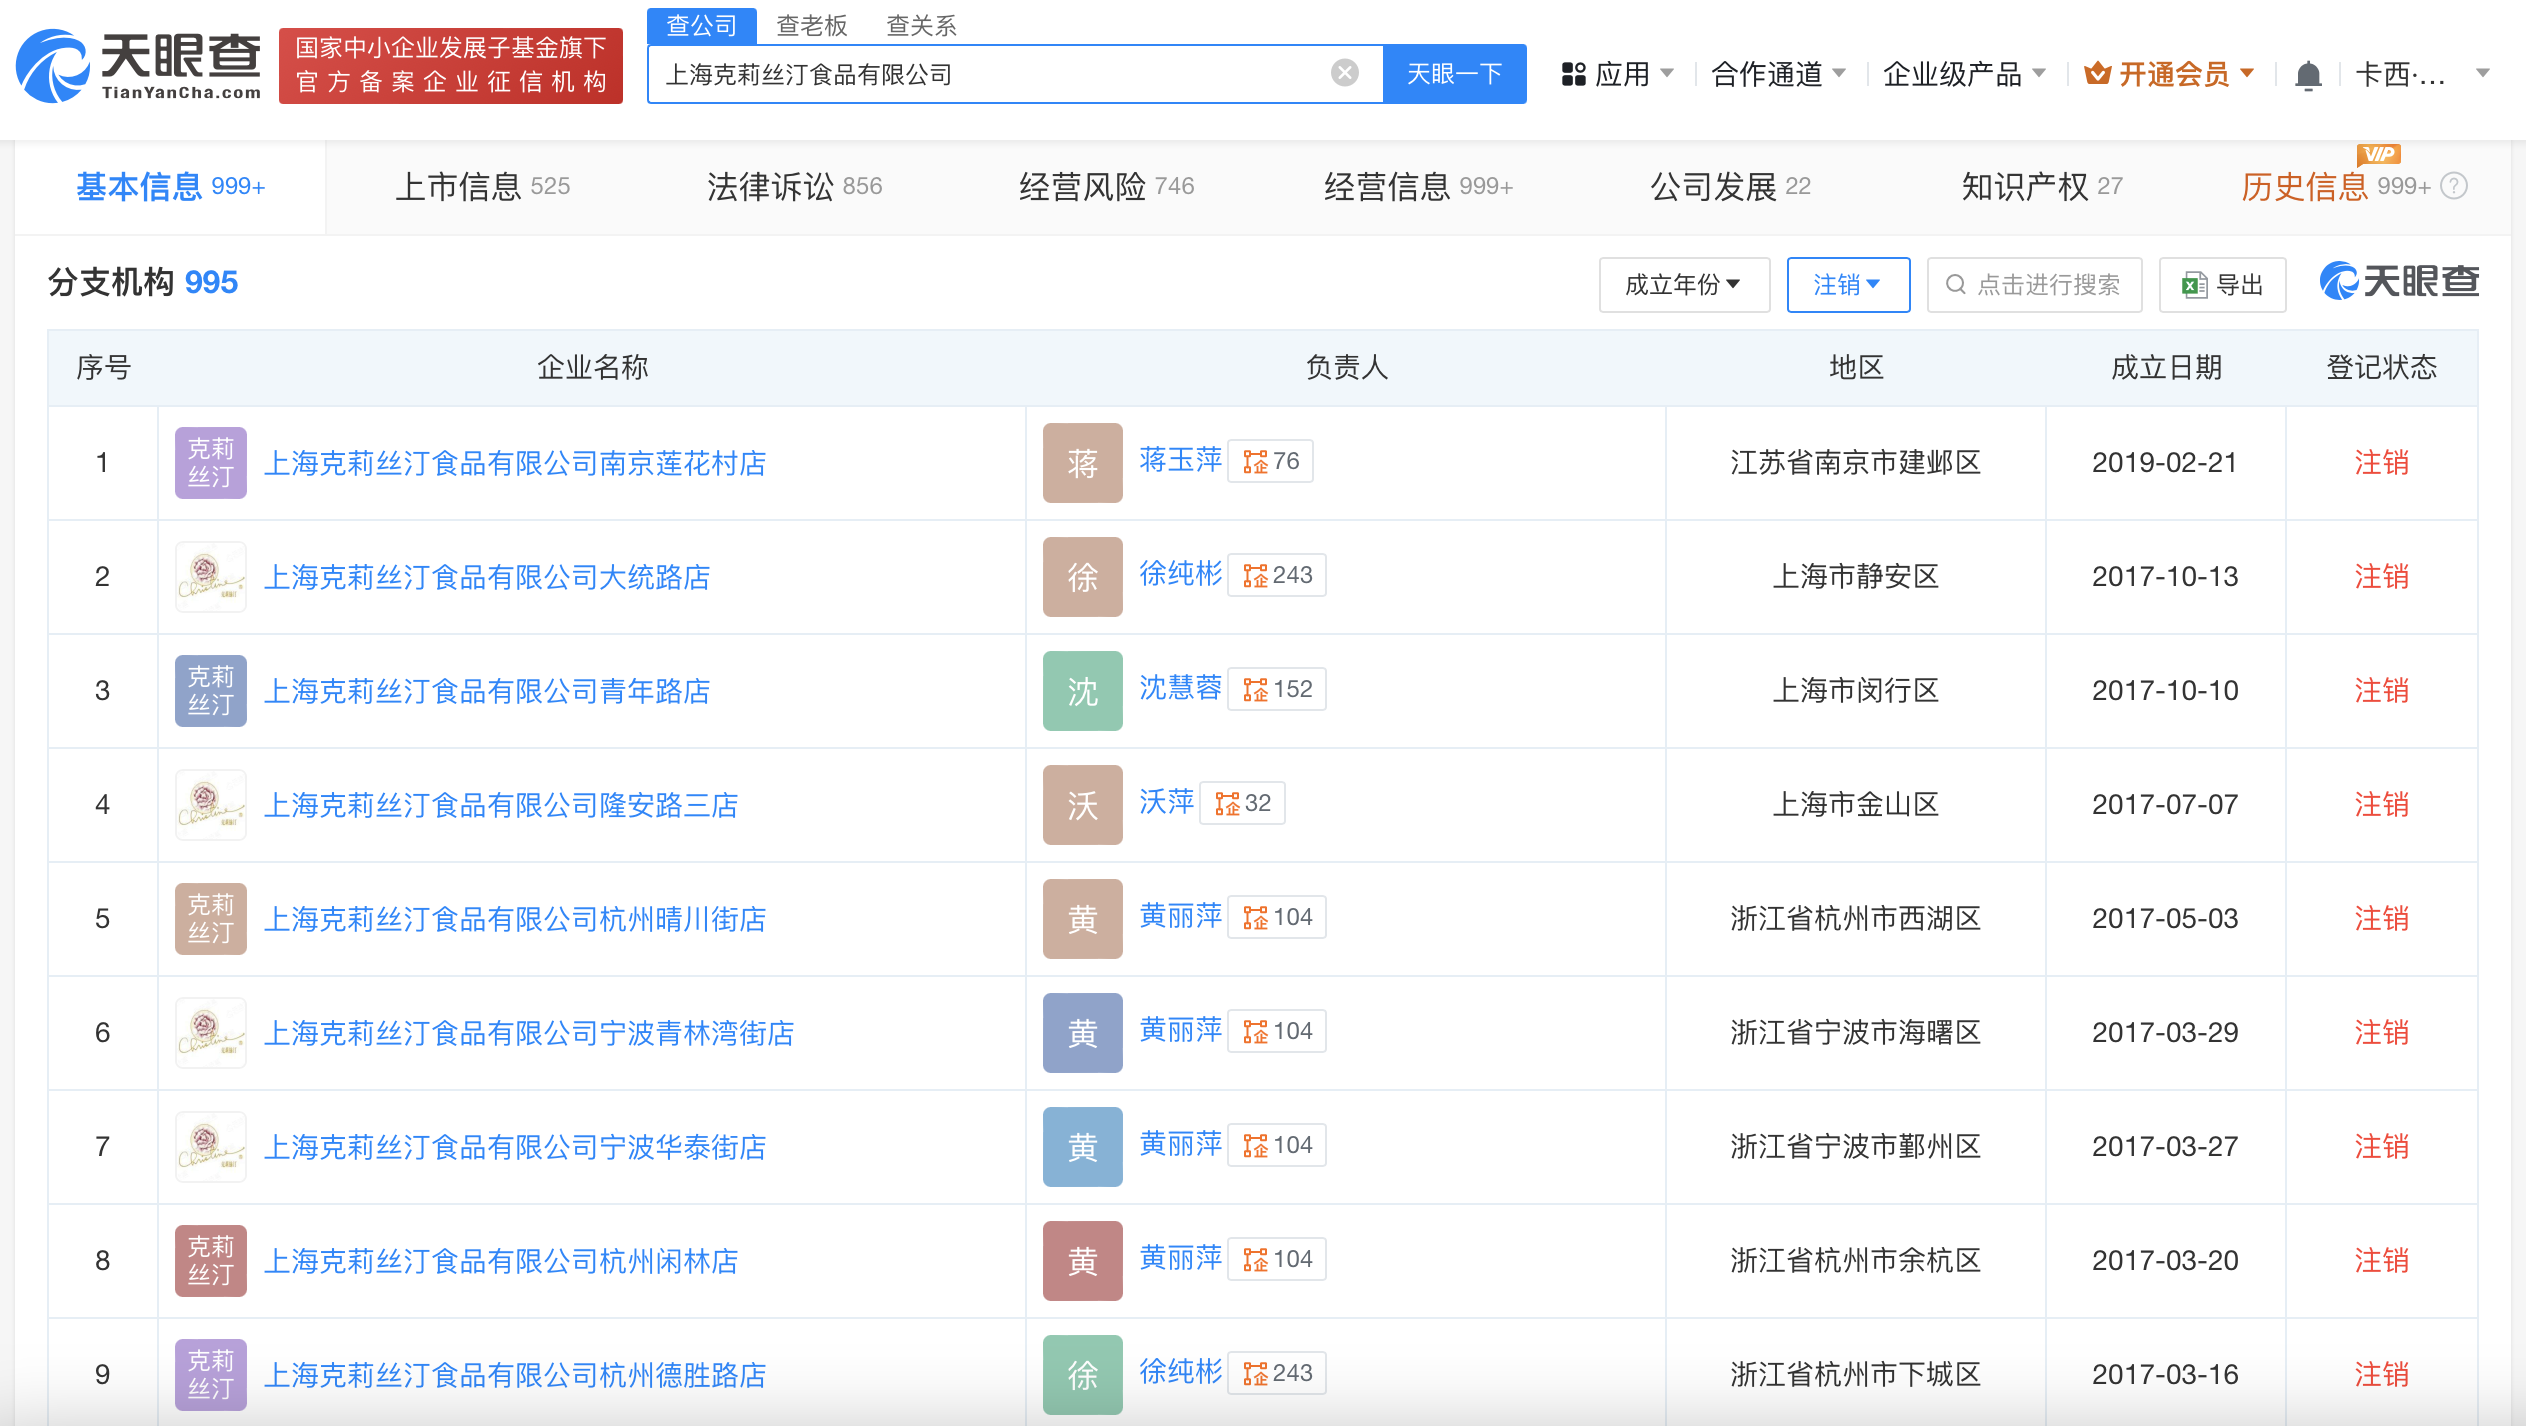Screen dimensions: 2526x1426
Task: Open link 上海克莉丝汀食品有限公司南京莲花村店
Action: coord(514,463)
